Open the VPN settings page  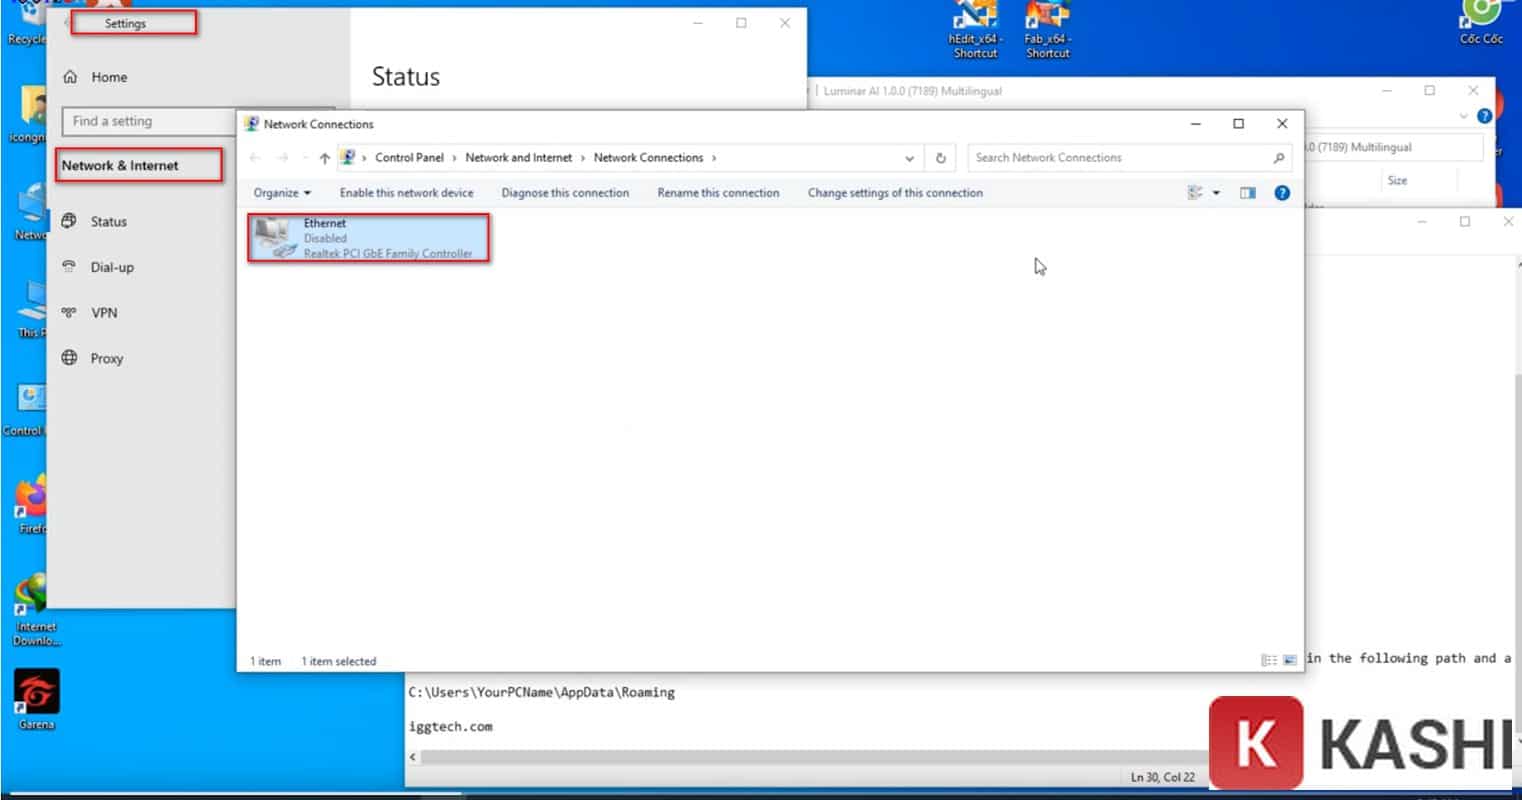(104, 313)
